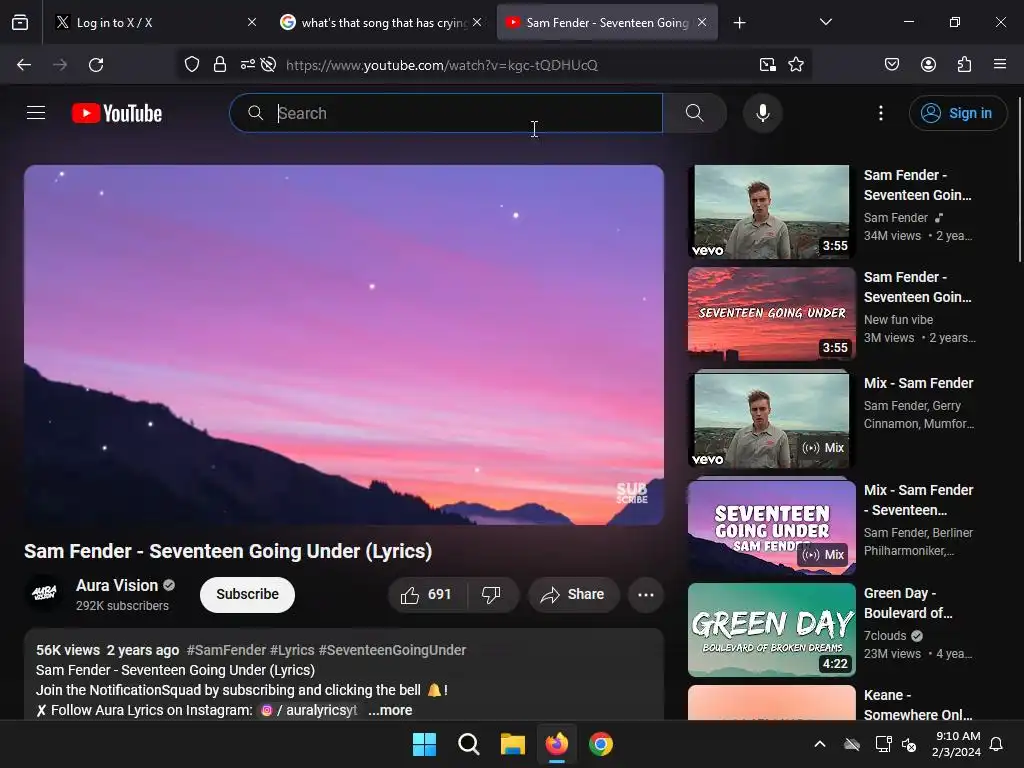The width and height of the screenshot is (1024, 768).
Task: Add a new browser tab
Action: (x=739, y=23)
